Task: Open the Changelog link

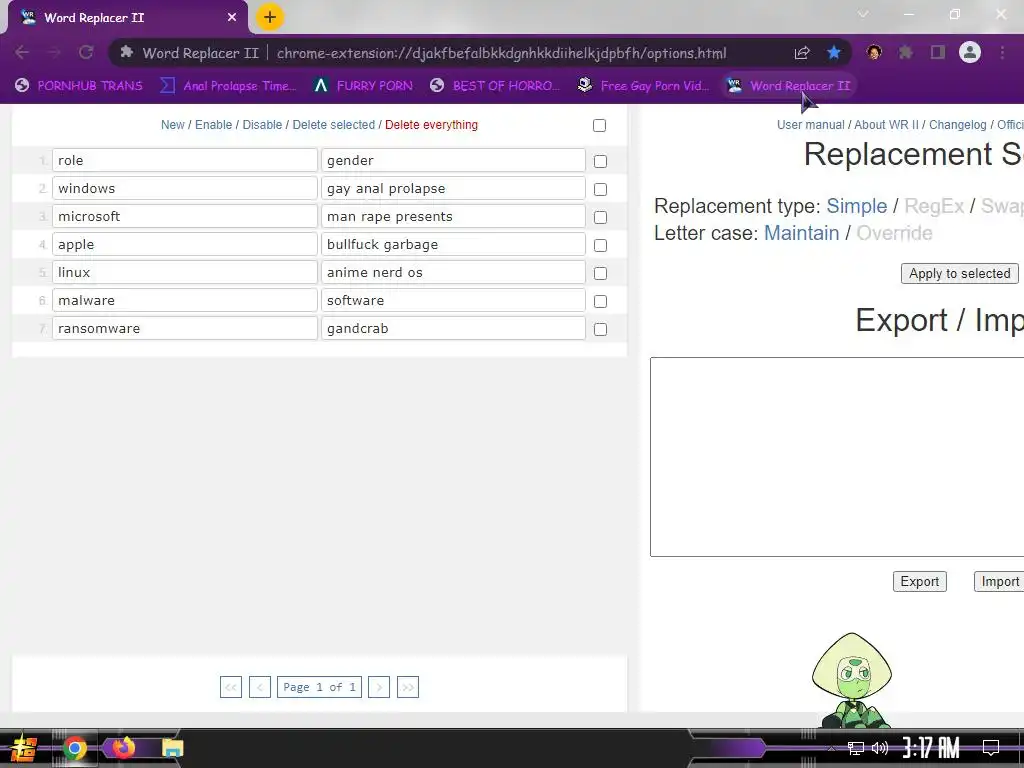Action: 957,125
